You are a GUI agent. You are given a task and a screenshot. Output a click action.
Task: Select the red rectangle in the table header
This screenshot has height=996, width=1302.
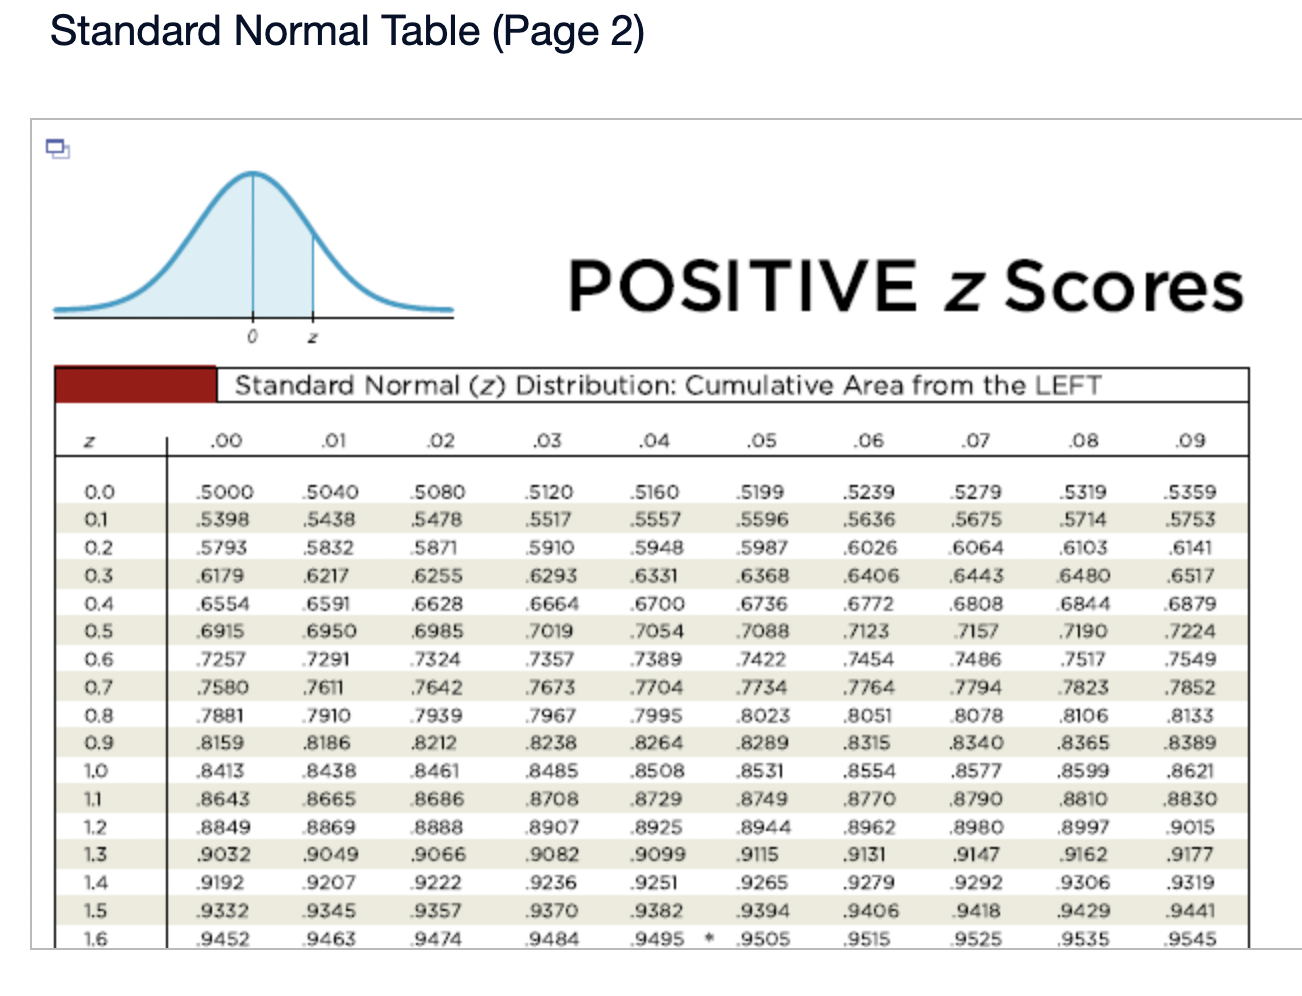pos(135,385)
